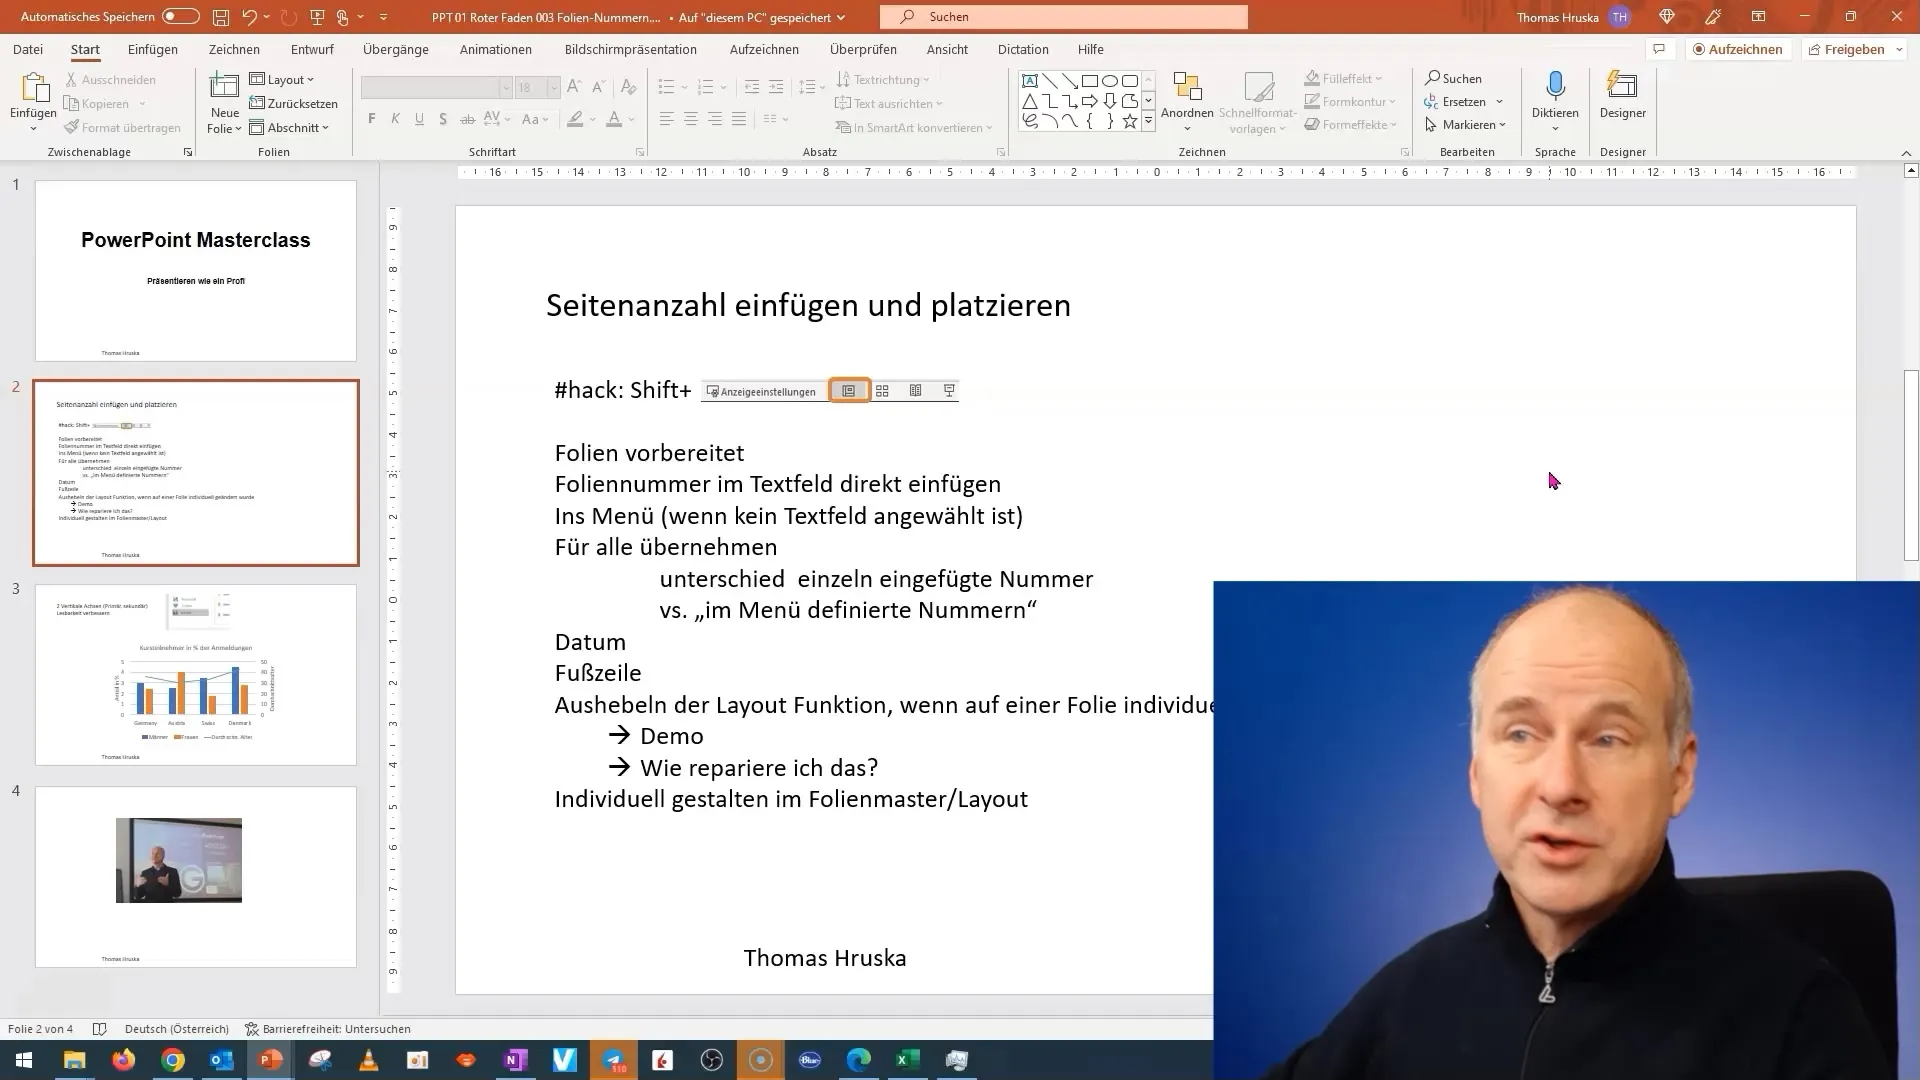Select slide 3 thumbnail in panel
Screen dimensions: 1920x1080
point(195,674)
